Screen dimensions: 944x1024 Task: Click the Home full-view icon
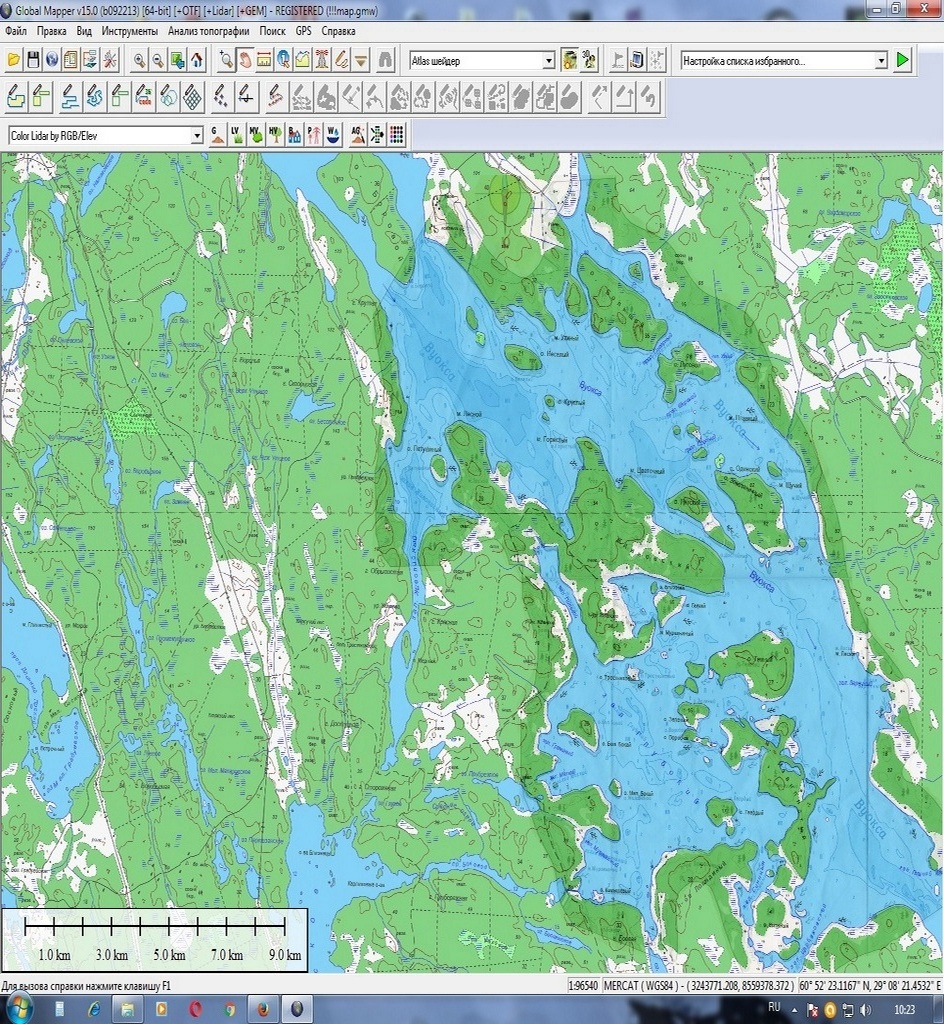pyautogui.click(x=197, y=60)
